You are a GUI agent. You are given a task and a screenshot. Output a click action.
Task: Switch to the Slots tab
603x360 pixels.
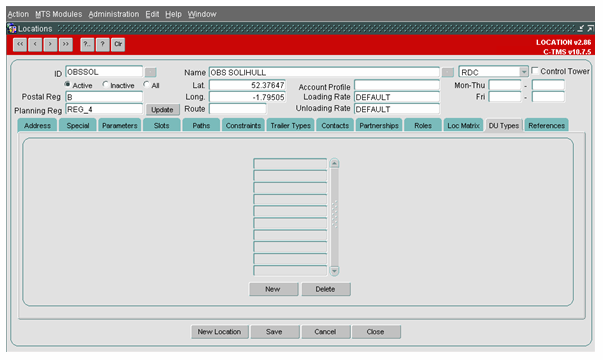click(162, 126)
